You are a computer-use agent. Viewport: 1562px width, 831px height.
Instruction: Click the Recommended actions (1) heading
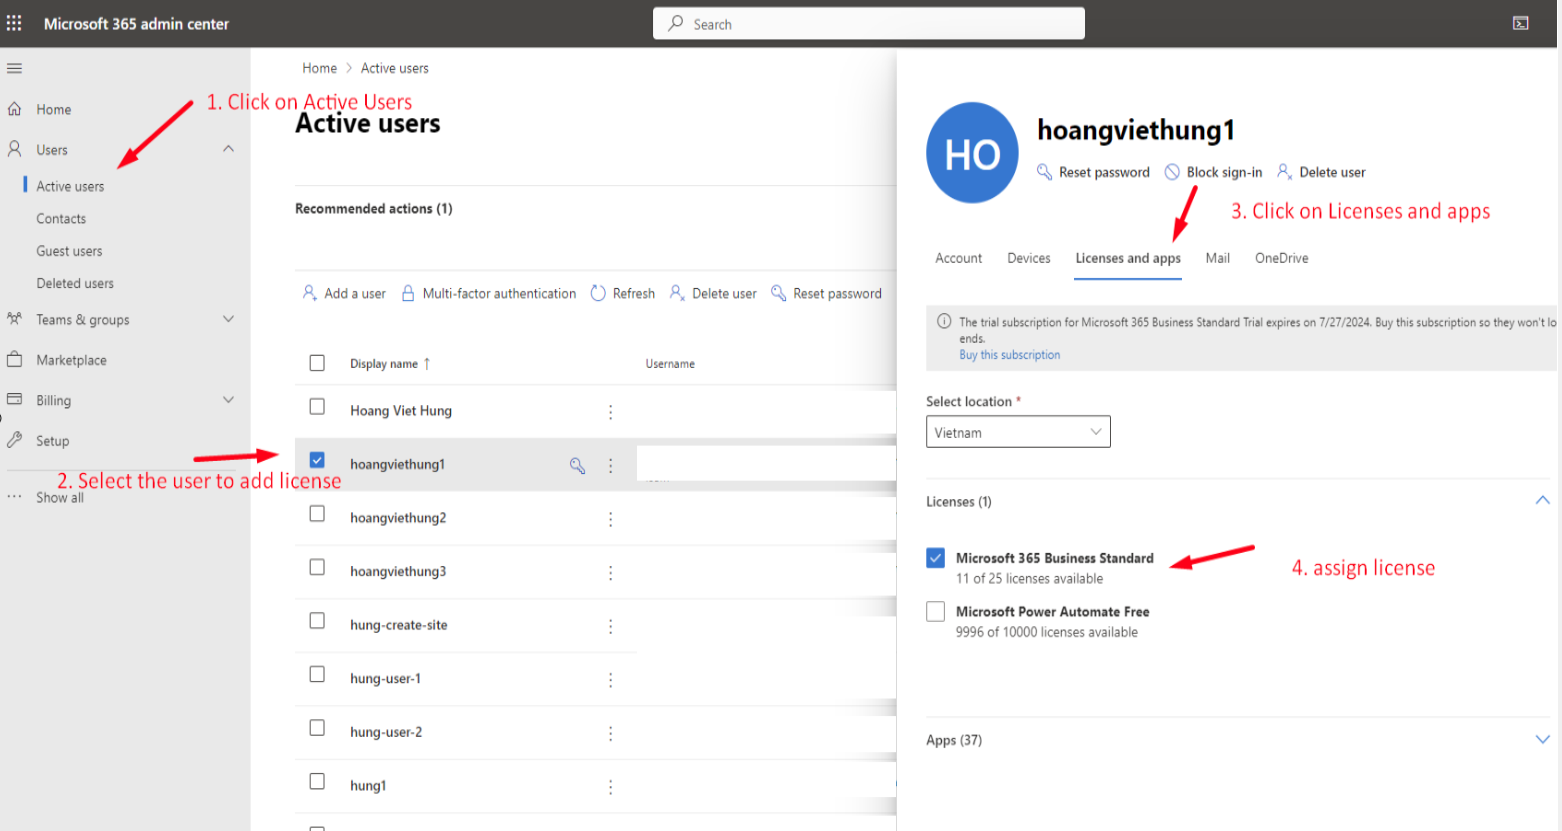[373, 208]
